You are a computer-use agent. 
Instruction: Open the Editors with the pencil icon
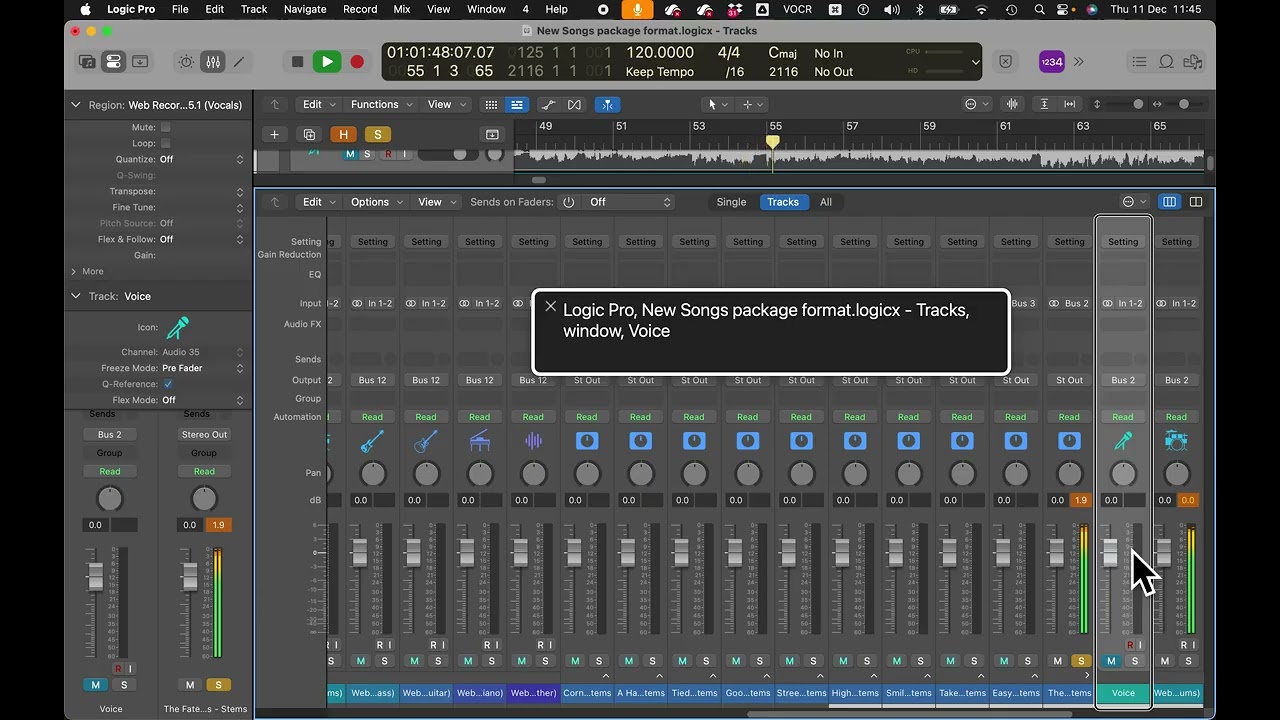click(x=238, y=62)
